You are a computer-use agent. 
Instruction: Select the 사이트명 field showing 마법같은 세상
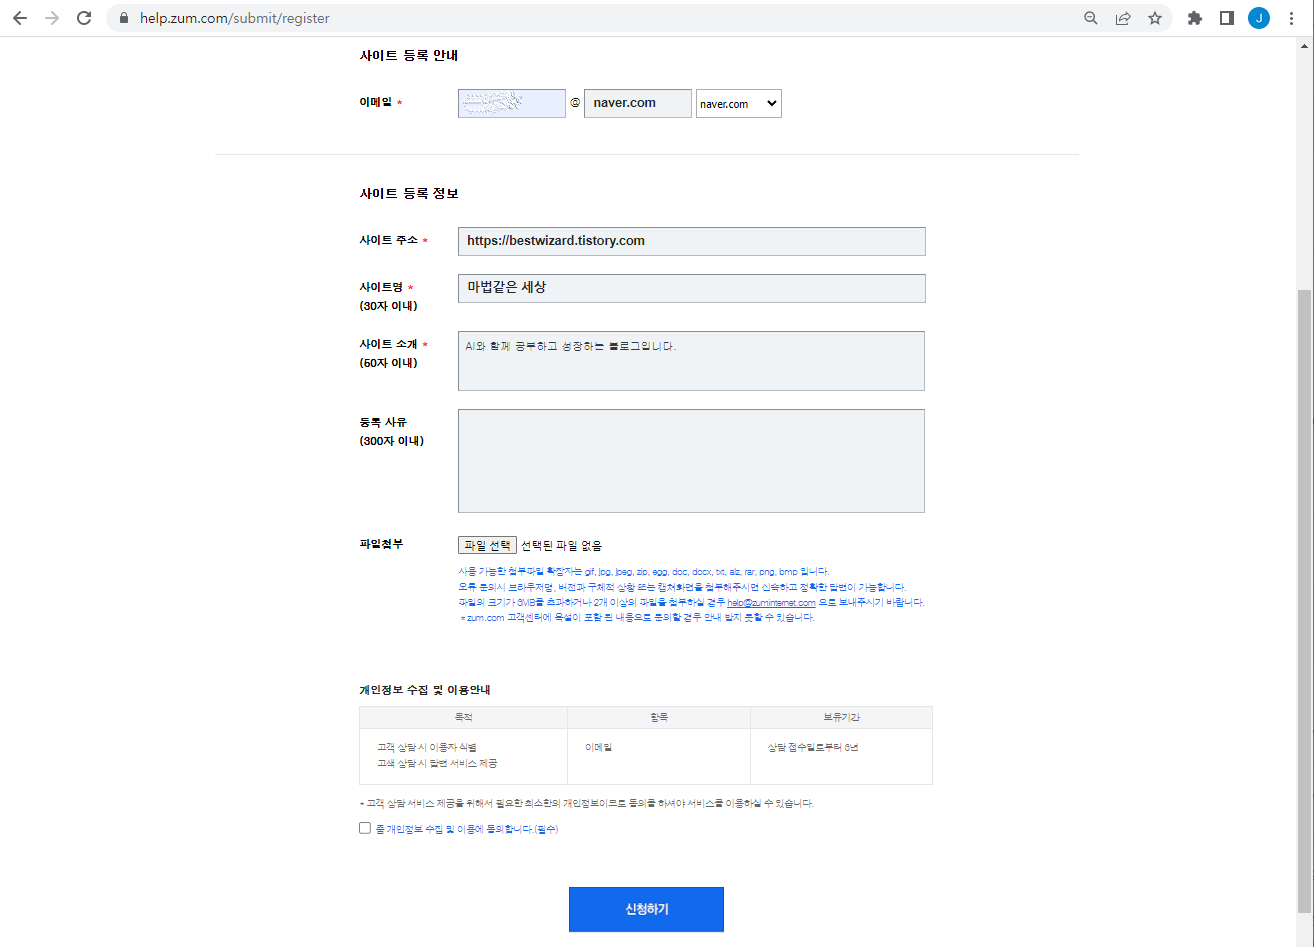(690, 288)
